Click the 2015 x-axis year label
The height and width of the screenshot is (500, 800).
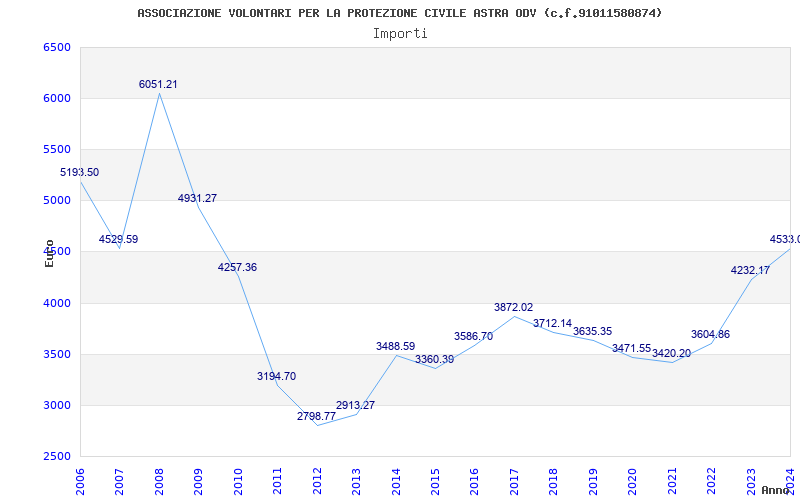435,481
